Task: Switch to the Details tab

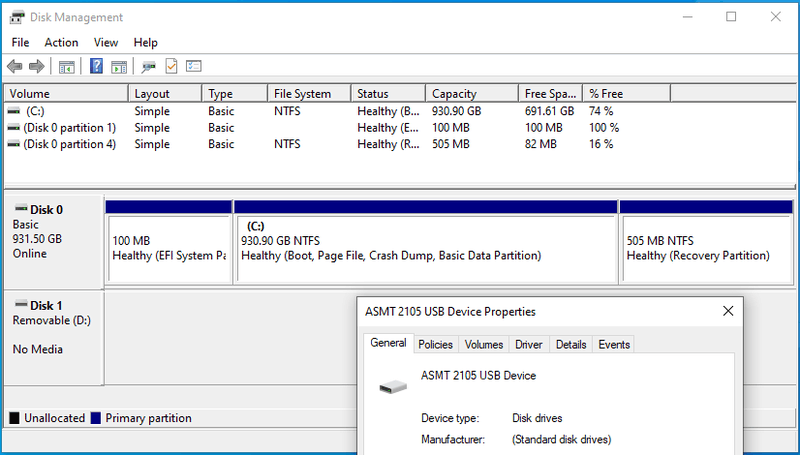Action: point(571,344)
